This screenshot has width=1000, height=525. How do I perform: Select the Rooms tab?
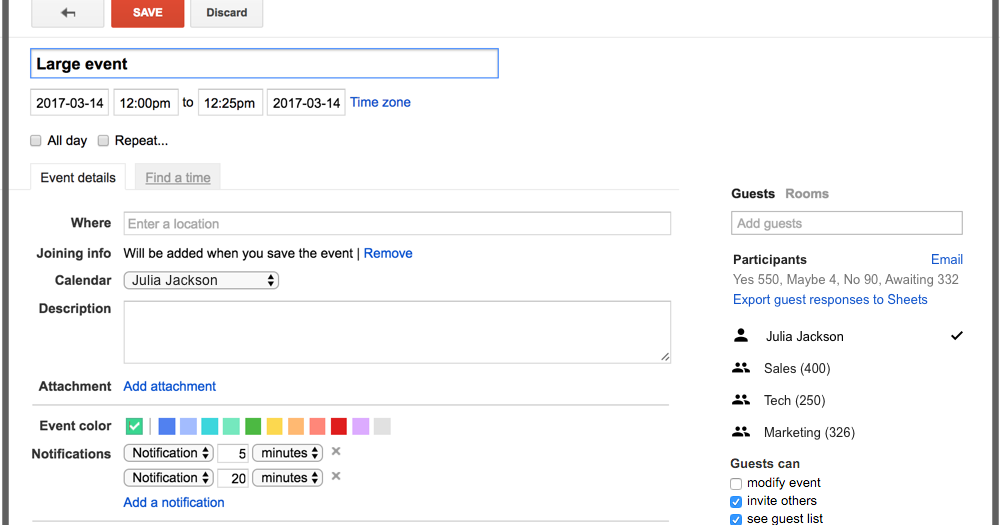(807, 193)
